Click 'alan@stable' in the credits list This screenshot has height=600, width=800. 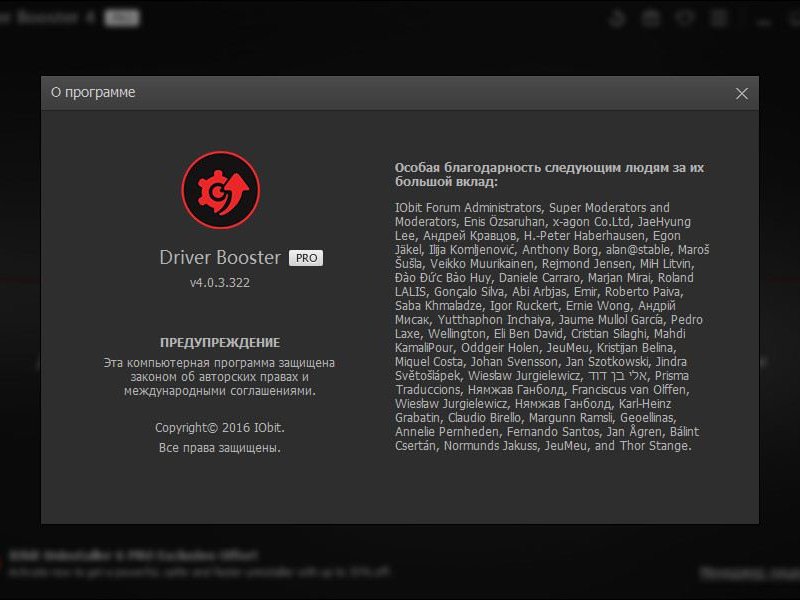coord(638,250)
